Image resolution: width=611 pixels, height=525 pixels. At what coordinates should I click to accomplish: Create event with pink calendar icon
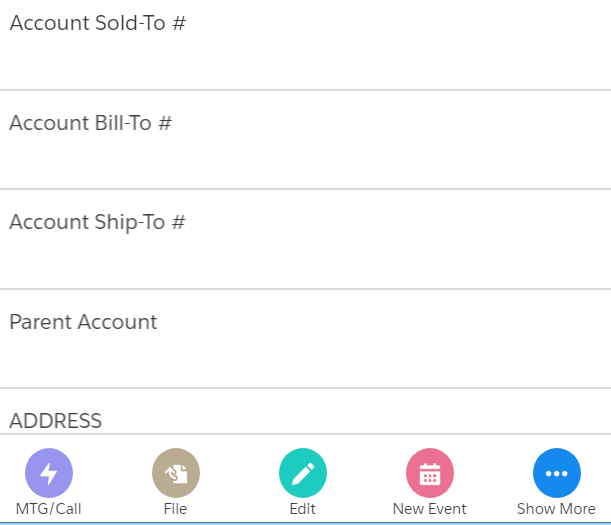(430, 474)
